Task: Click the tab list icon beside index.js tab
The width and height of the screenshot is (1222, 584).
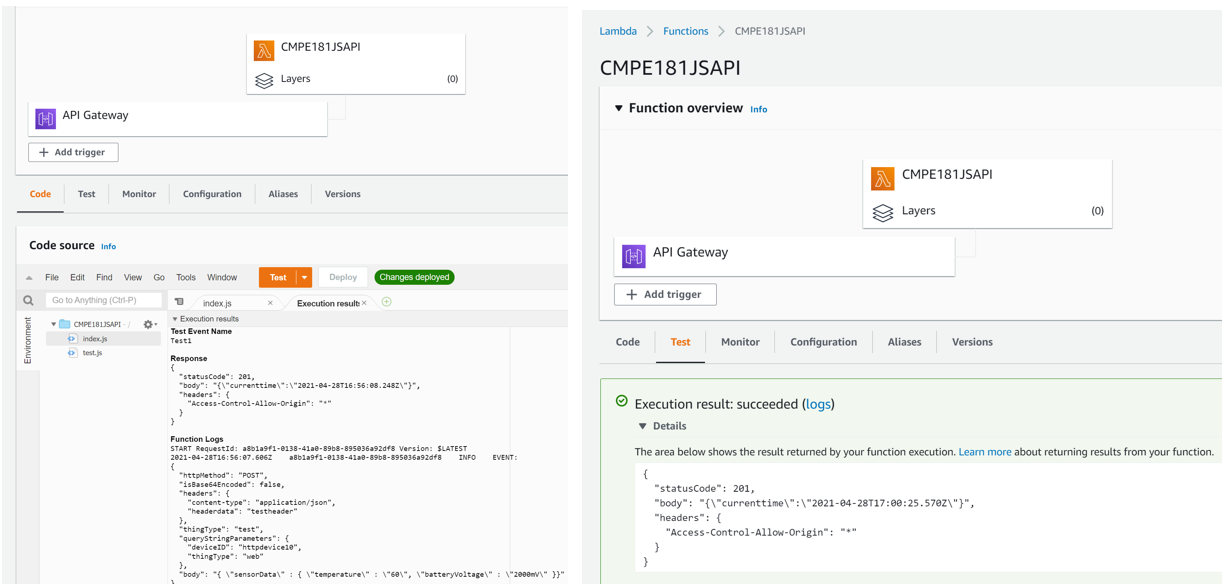Action: (179, 302)
